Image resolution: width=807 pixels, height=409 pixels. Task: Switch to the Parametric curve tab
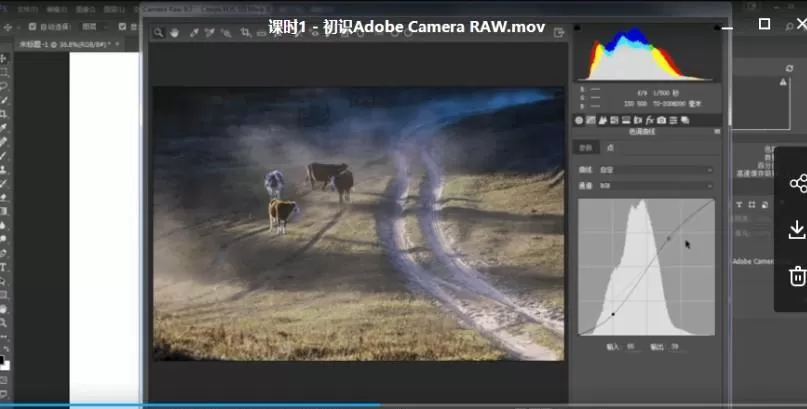pos(586,147)
